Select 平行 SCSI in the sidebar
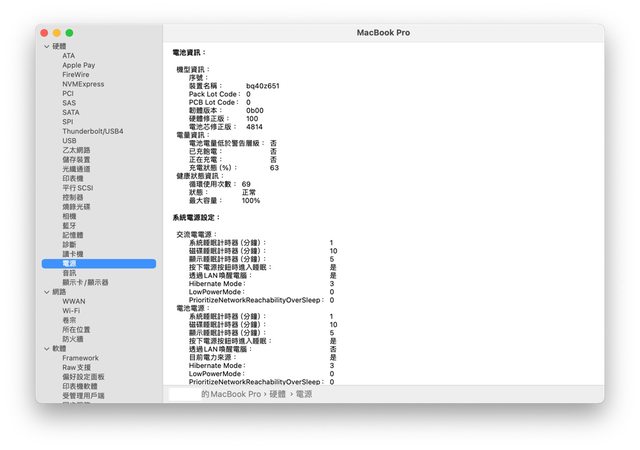The height and width of the screenshot is (450, 640). point(78,188)
